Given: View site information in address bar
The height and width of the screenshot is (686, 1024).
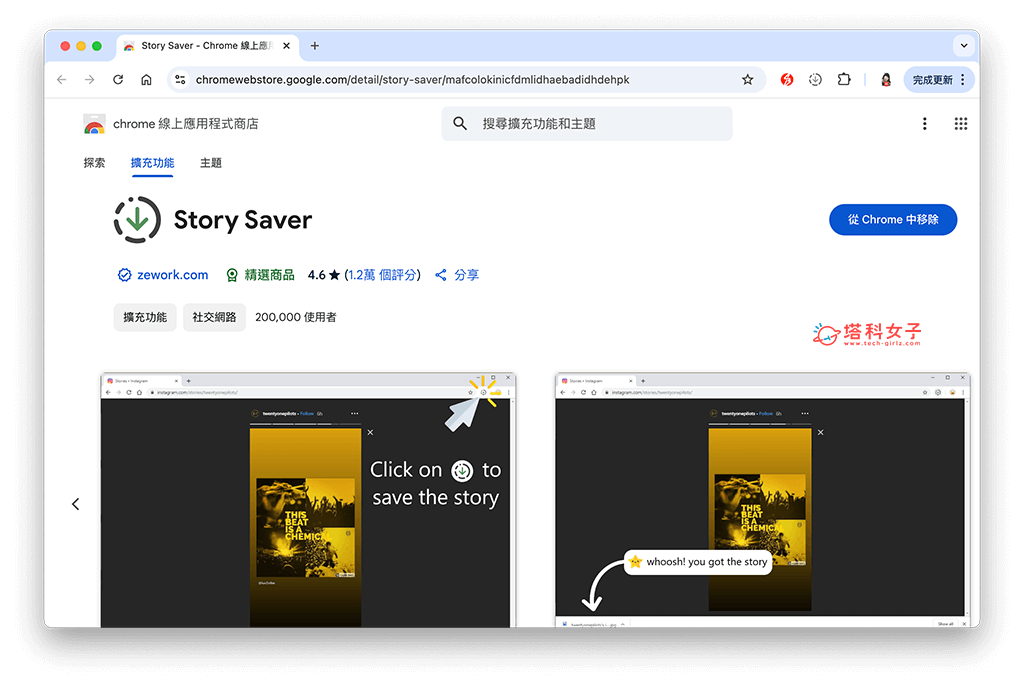Looking at the screenshot, I should [x=180, y=80].
